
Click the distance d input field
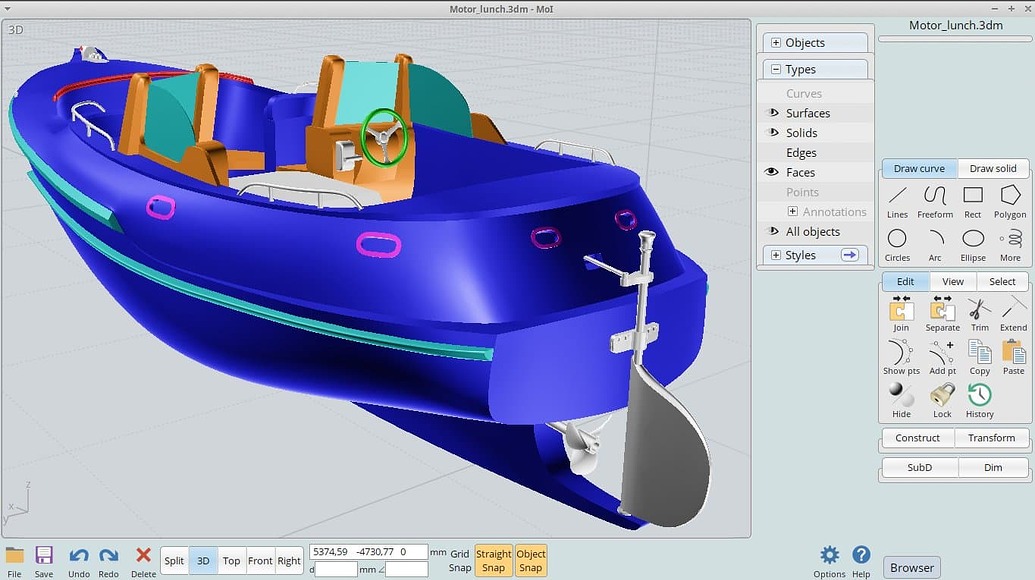click(x=336, y=569)
